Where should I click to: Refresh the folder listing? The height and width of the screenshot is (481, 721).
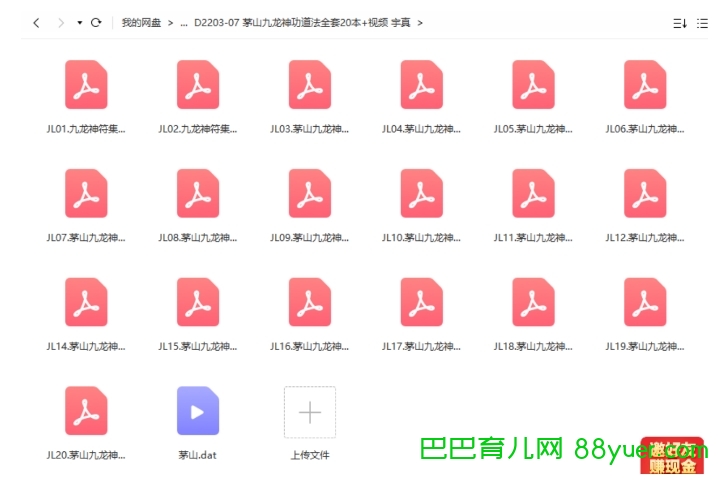click(x=96, y=23)
